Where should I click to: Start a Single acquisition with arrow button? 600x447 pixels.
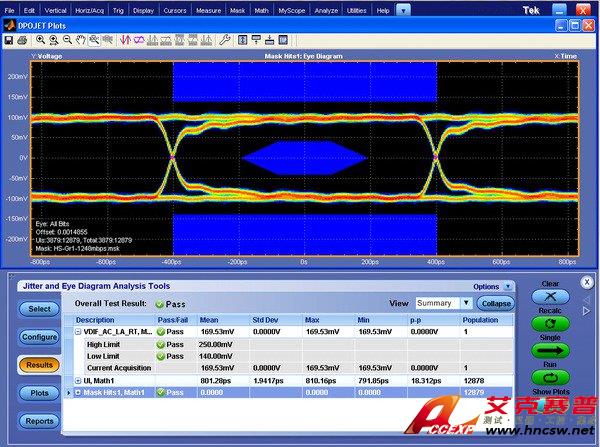point(550,349)
